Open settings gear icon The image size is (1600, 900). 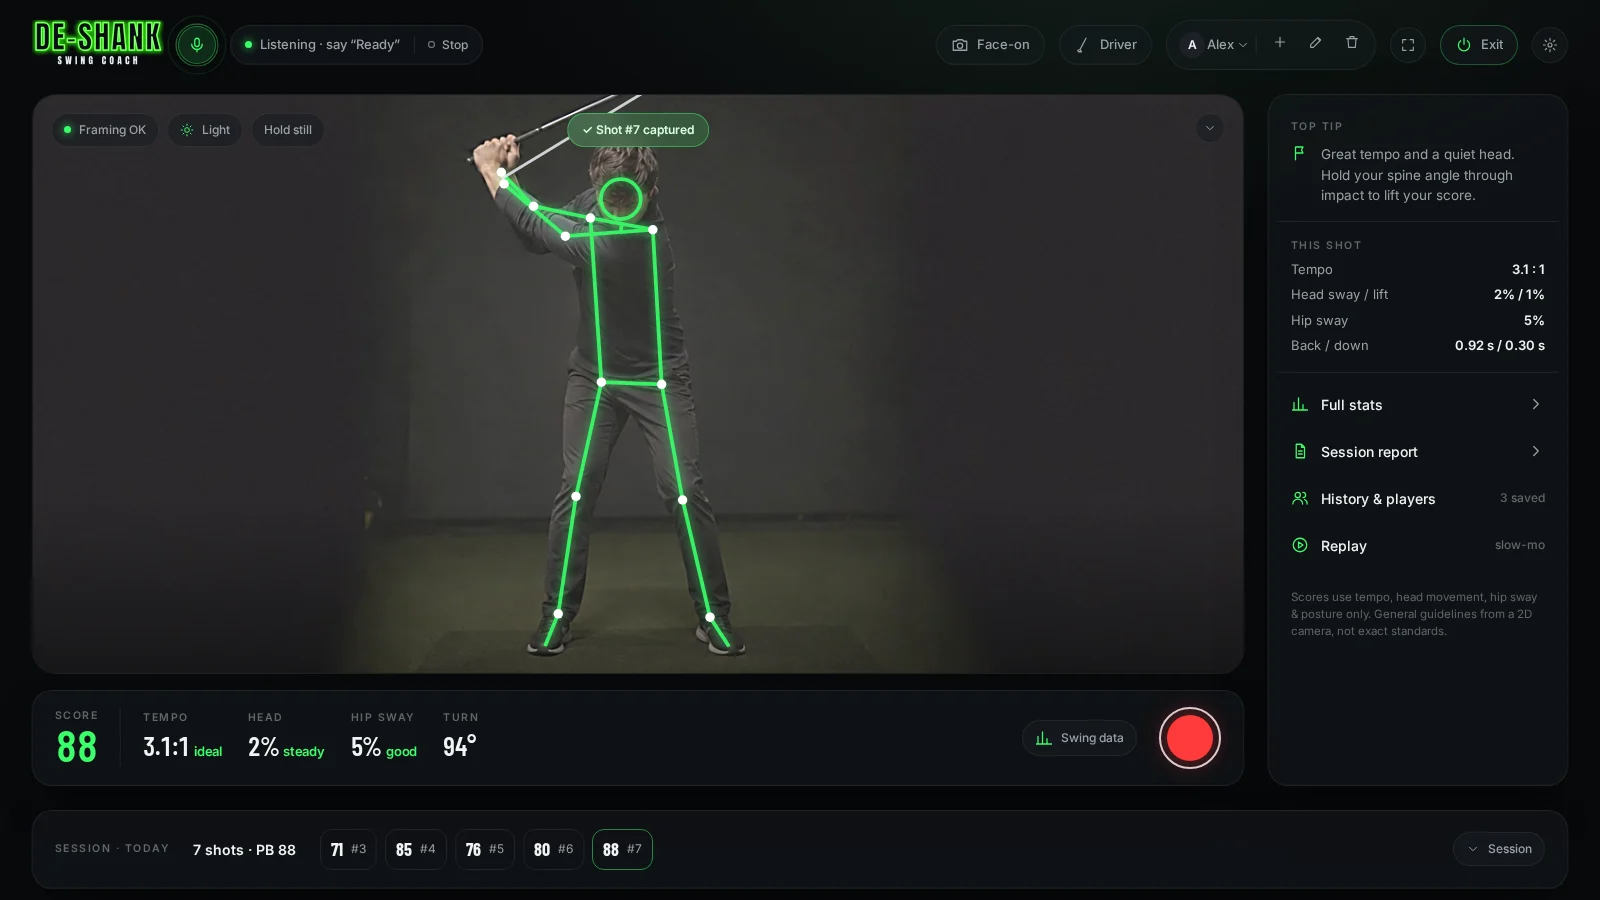(1550, 45)
